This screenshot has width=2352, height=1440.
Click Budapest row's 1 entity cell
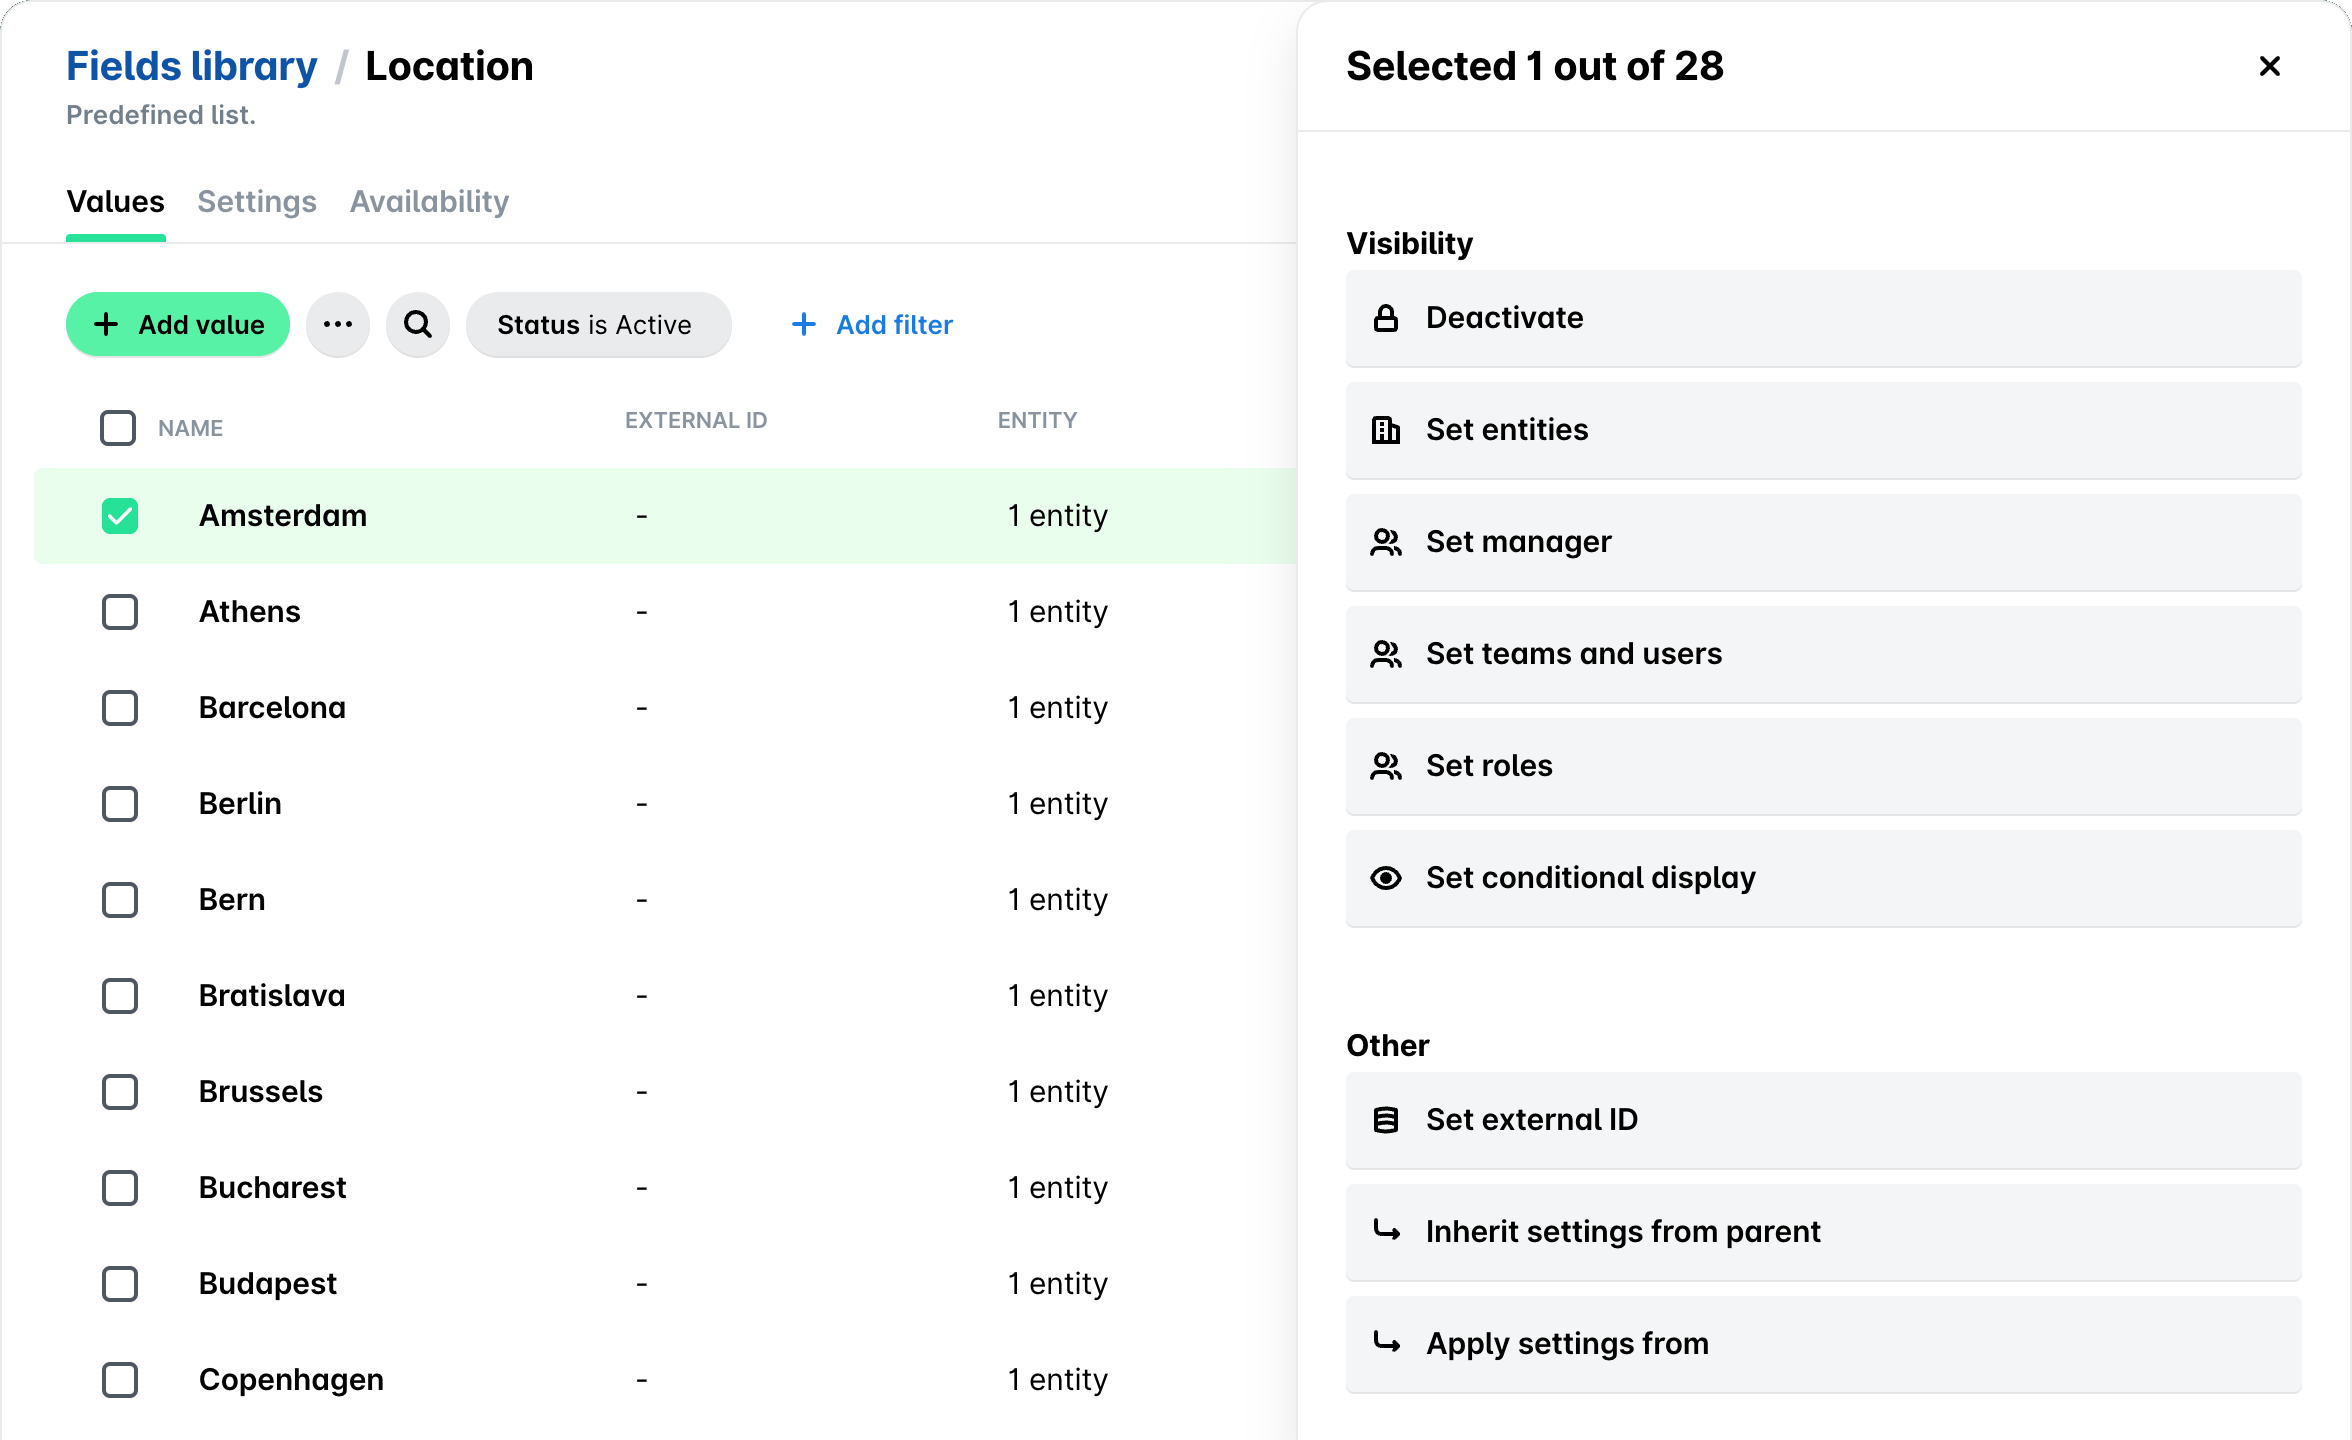tap(1058, 1284)
